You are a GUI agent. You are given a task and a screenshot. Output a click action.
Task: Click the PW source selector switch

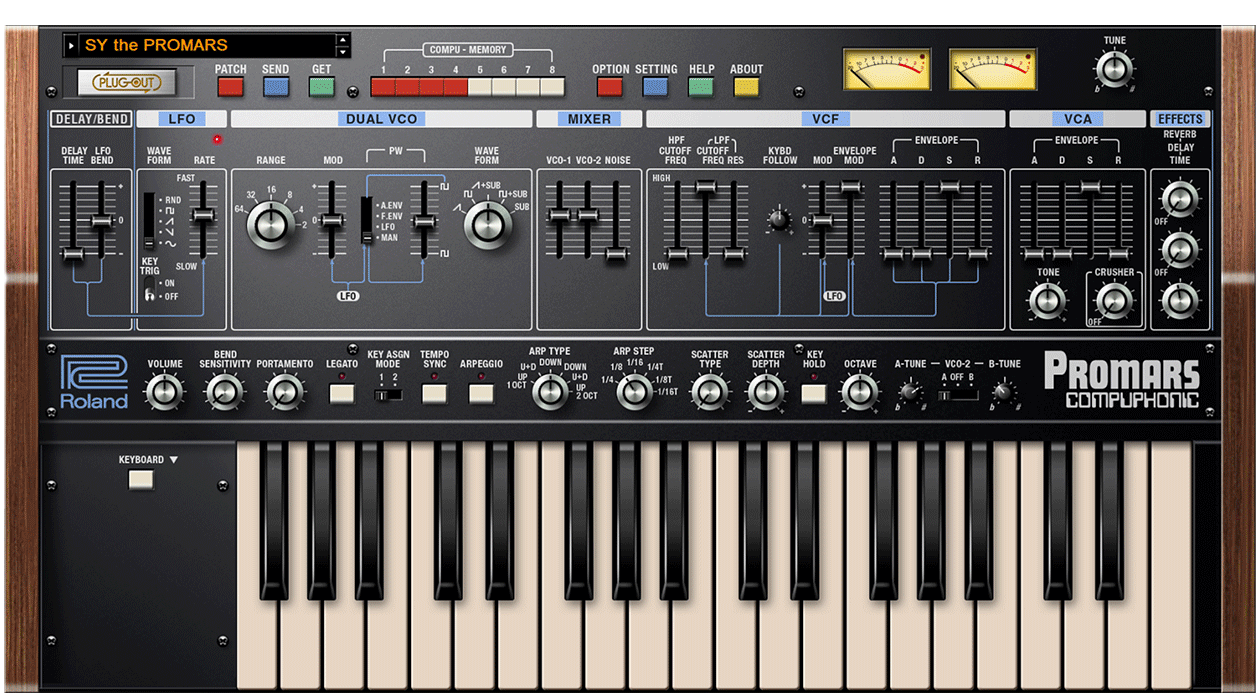(367, 220)
